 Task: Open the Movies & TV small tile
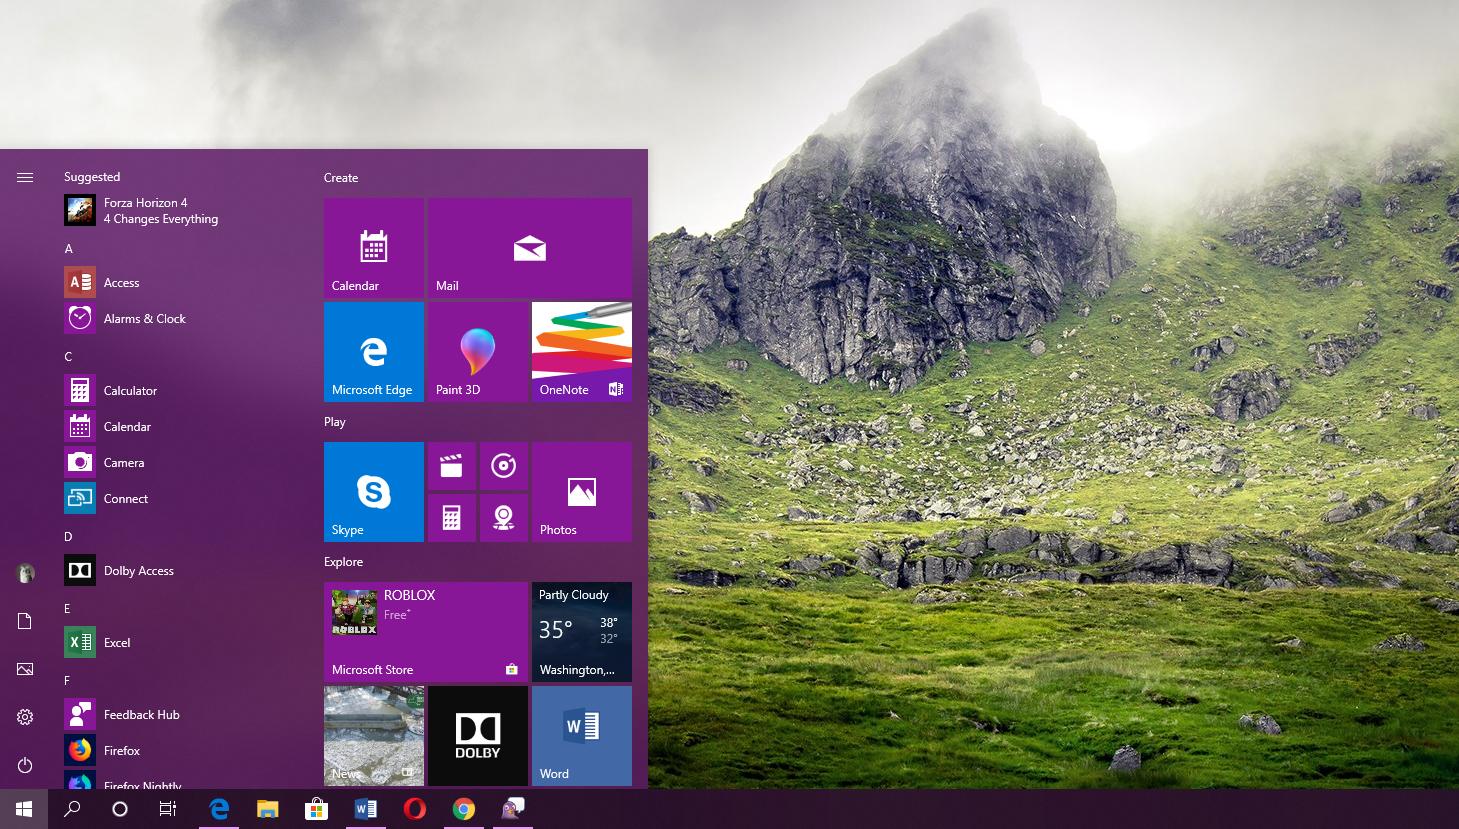(x=452, y=466)
